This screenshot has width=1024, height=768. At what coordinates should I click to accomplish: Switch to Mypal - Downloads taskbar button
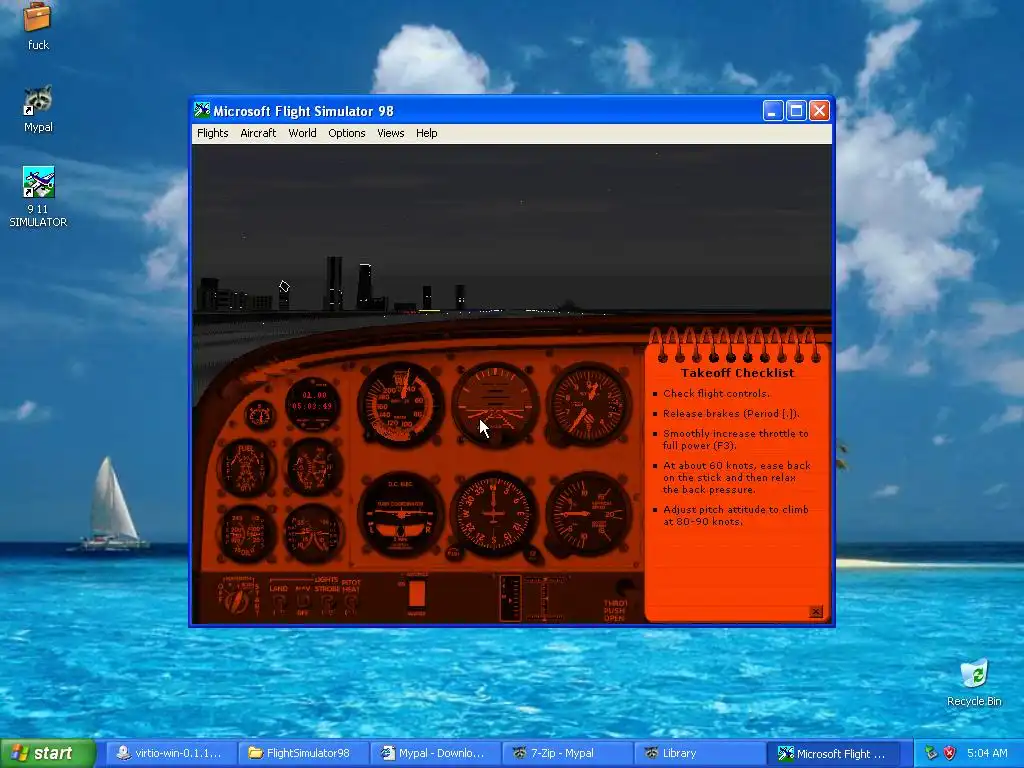point(436,754)
